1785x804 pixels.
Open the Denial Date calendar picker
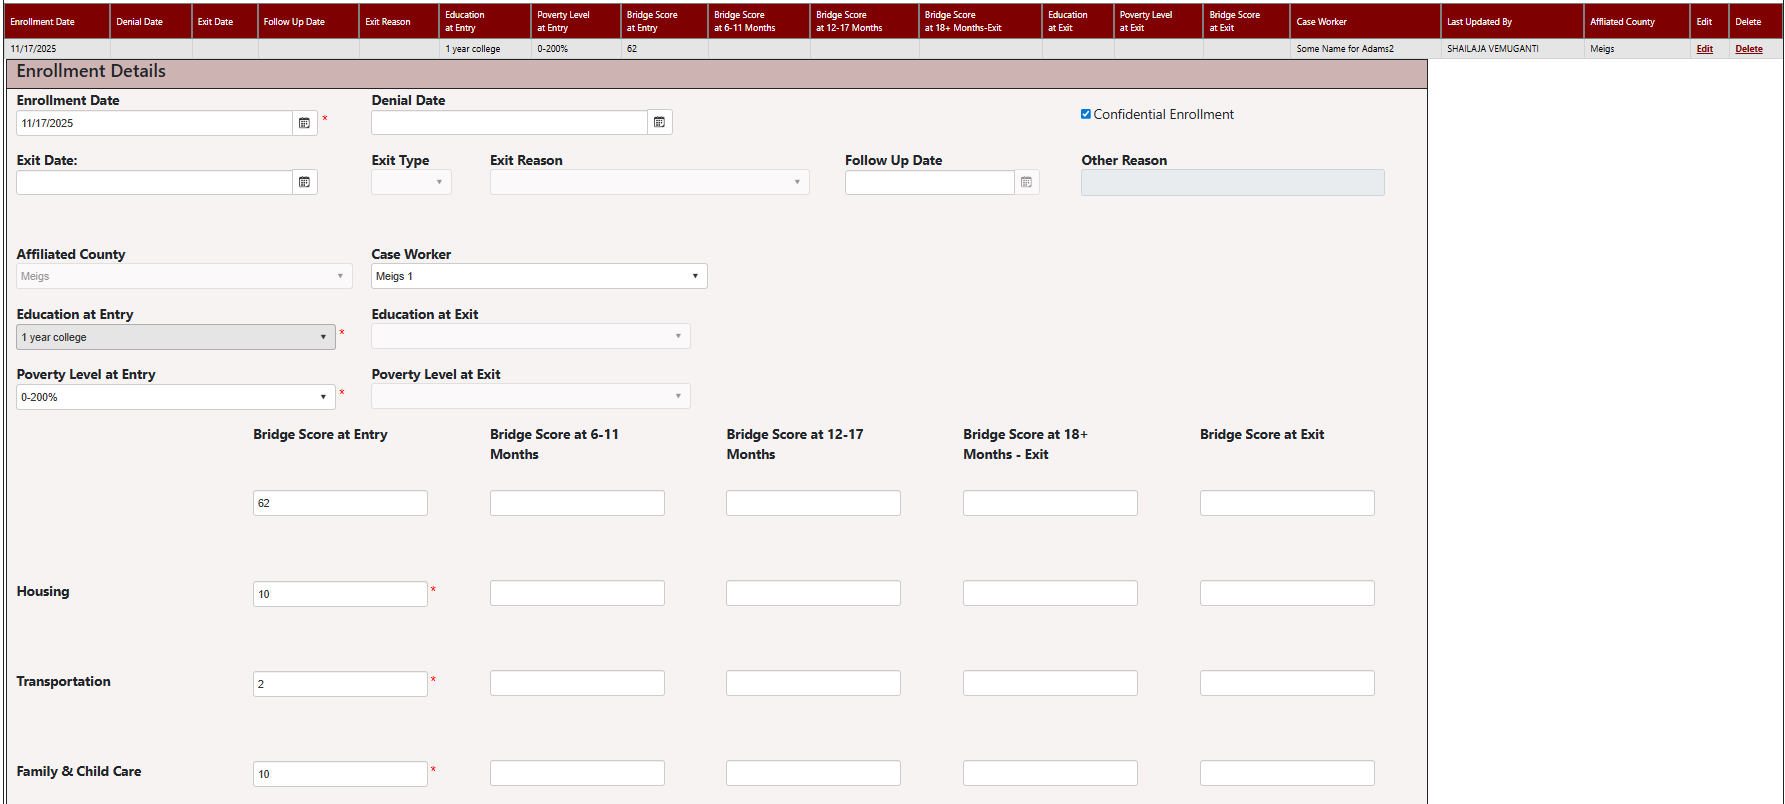(x=659, y=122)
